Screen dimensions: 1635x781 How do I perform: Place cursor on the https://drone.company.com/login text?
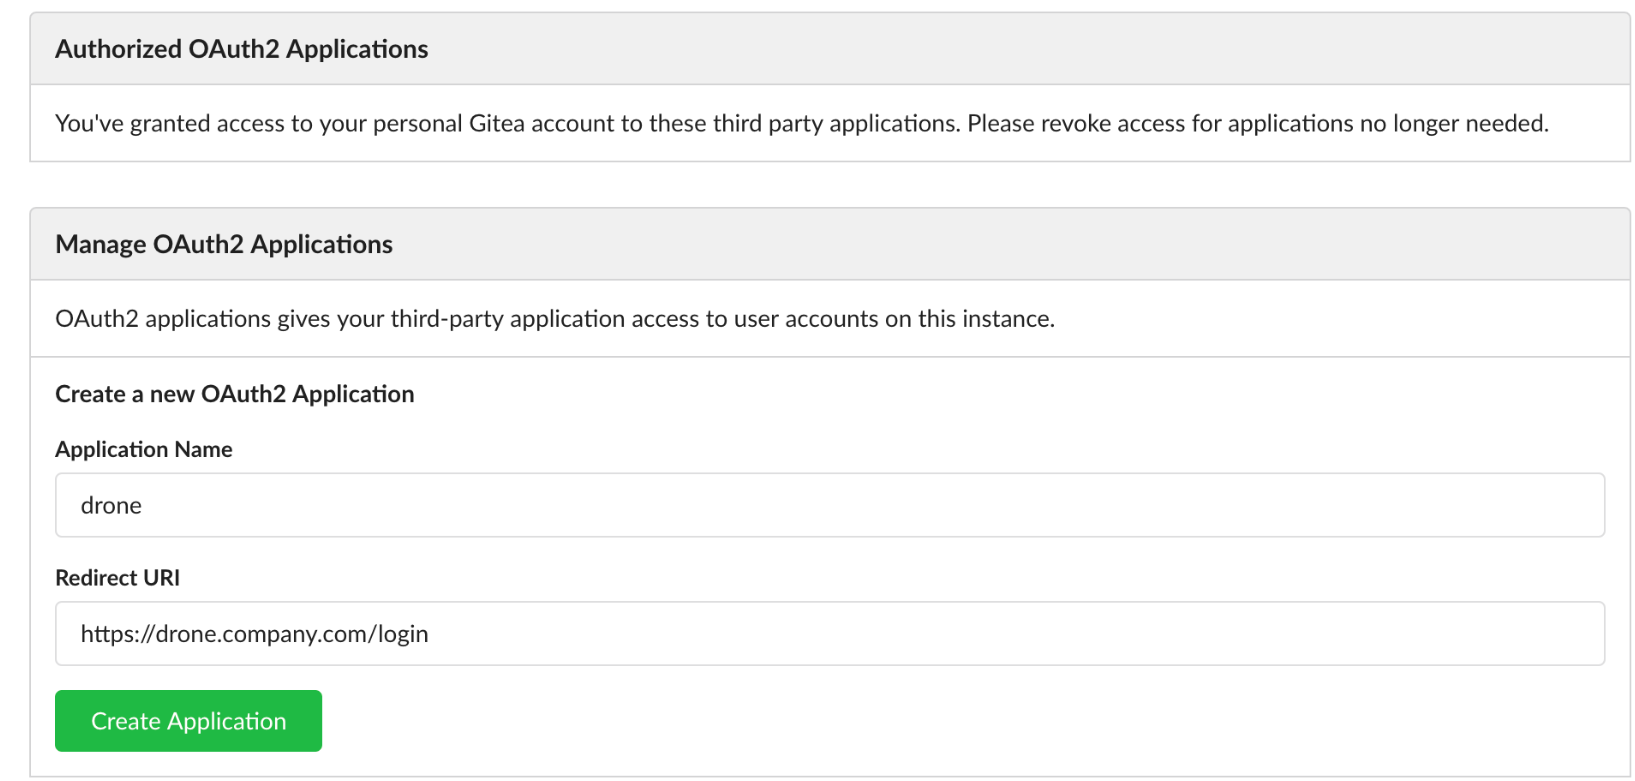pyautogui.click(x=254, y=634)
